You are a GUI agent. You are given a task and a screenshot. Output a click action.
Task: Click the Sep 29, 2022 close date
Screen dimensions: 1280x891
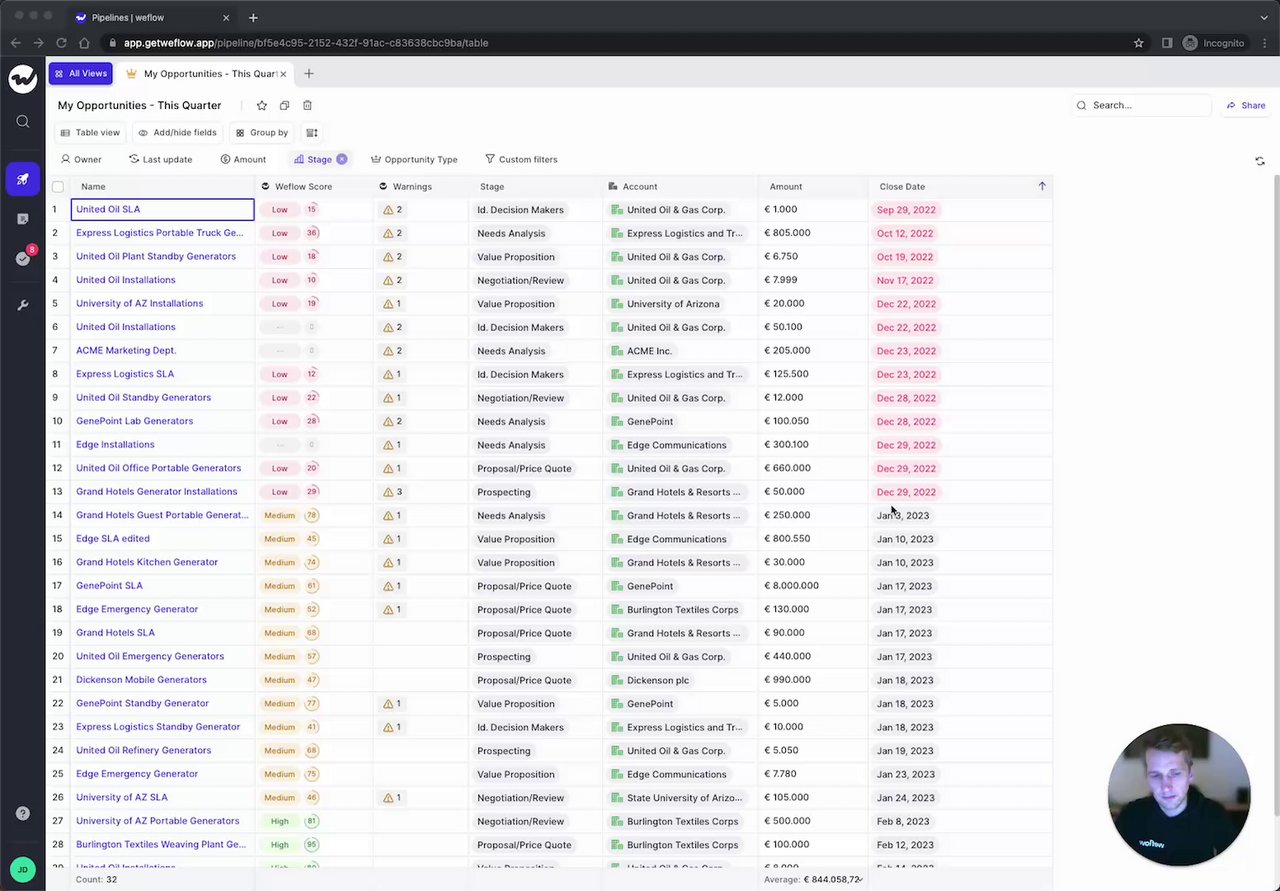[x=905, y=210]
